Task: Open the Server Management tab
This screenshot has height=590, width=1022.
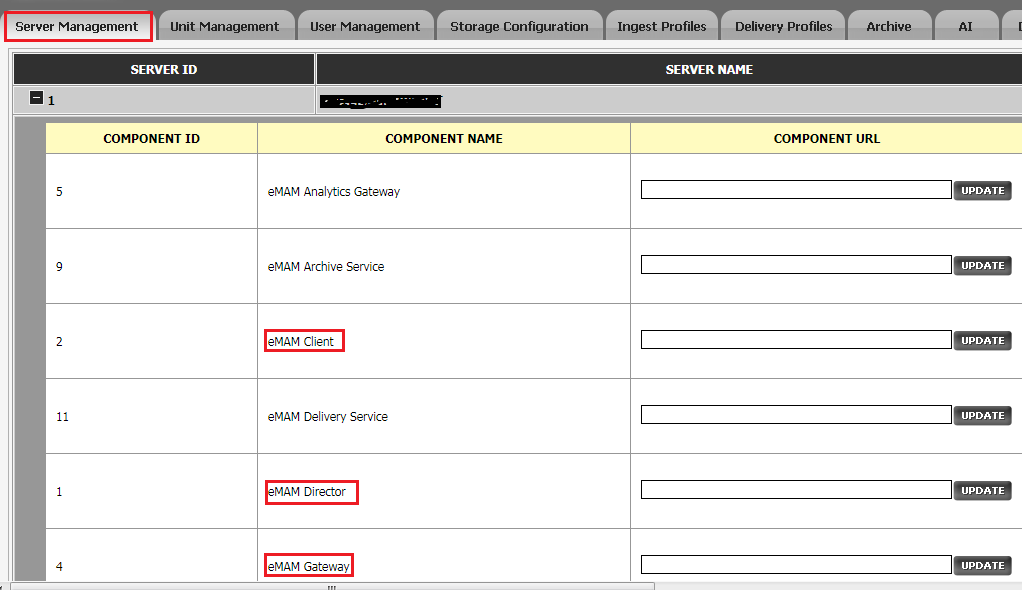Action: [x=78, y=27]
